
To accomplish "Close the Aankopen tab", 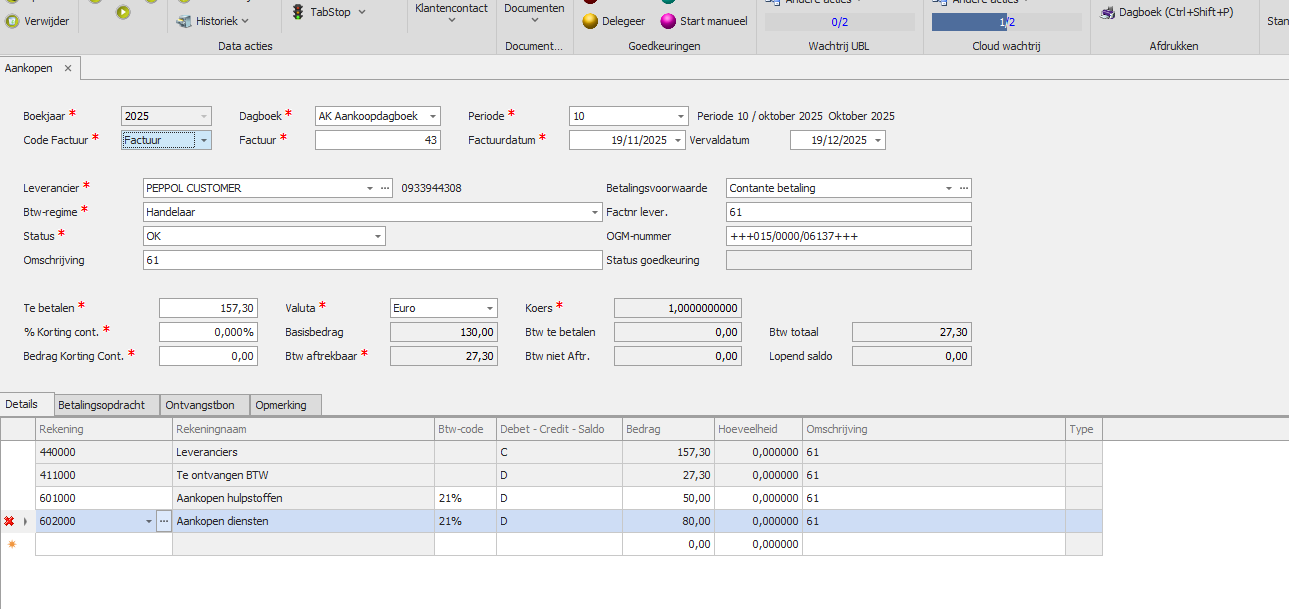I will 68,68.
